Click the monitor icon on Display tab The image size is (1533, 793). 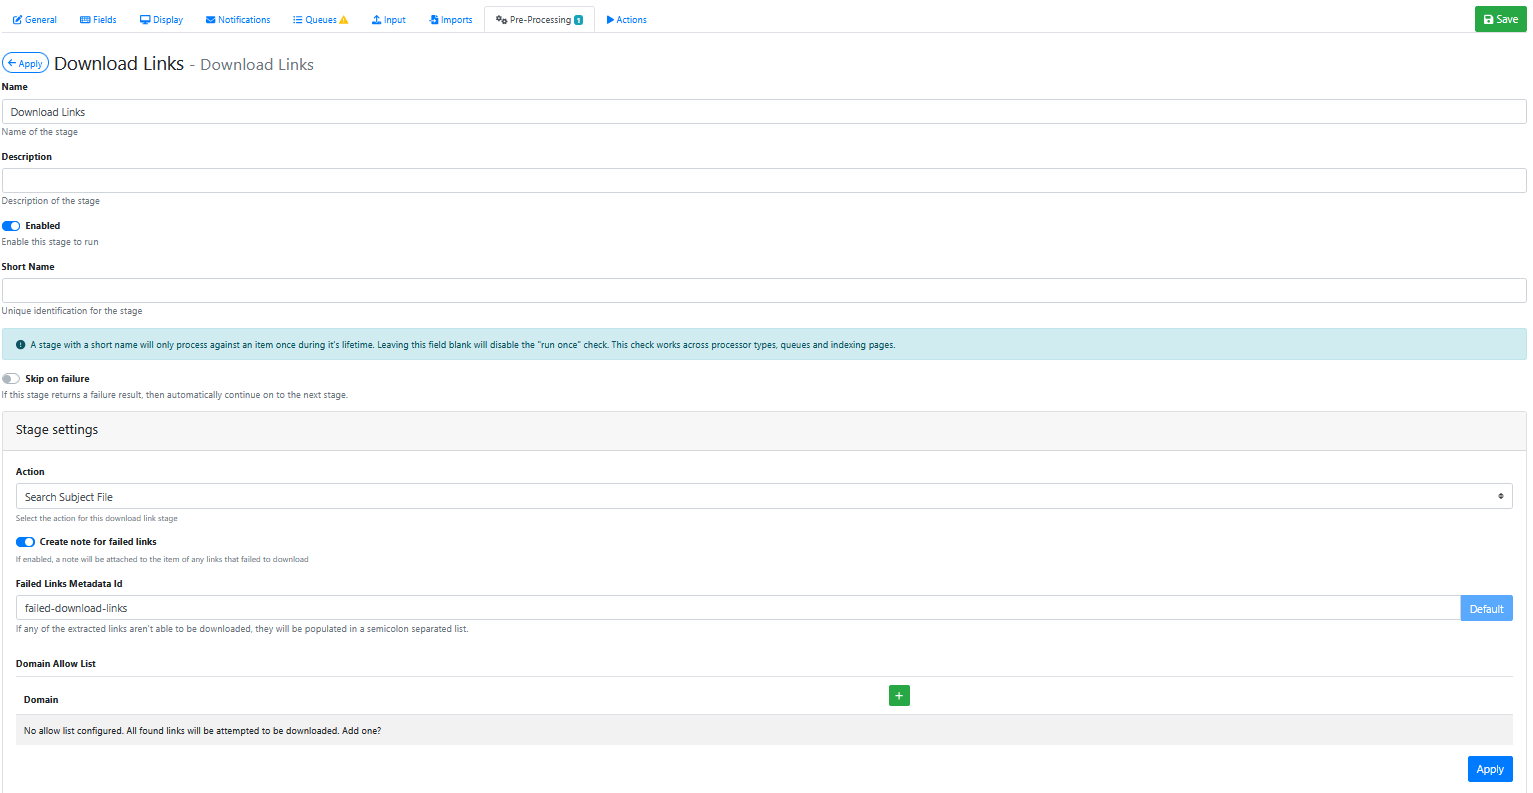pos(145,20)
